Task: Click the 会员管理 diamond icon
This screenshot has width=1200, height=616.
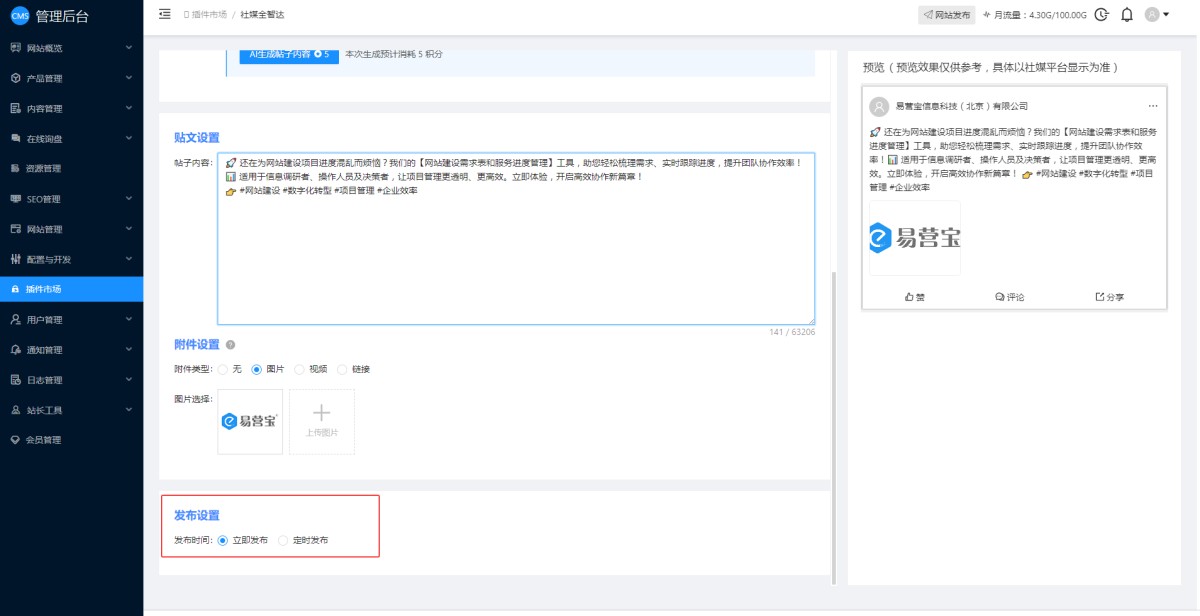Action: (x=16, y=440)
